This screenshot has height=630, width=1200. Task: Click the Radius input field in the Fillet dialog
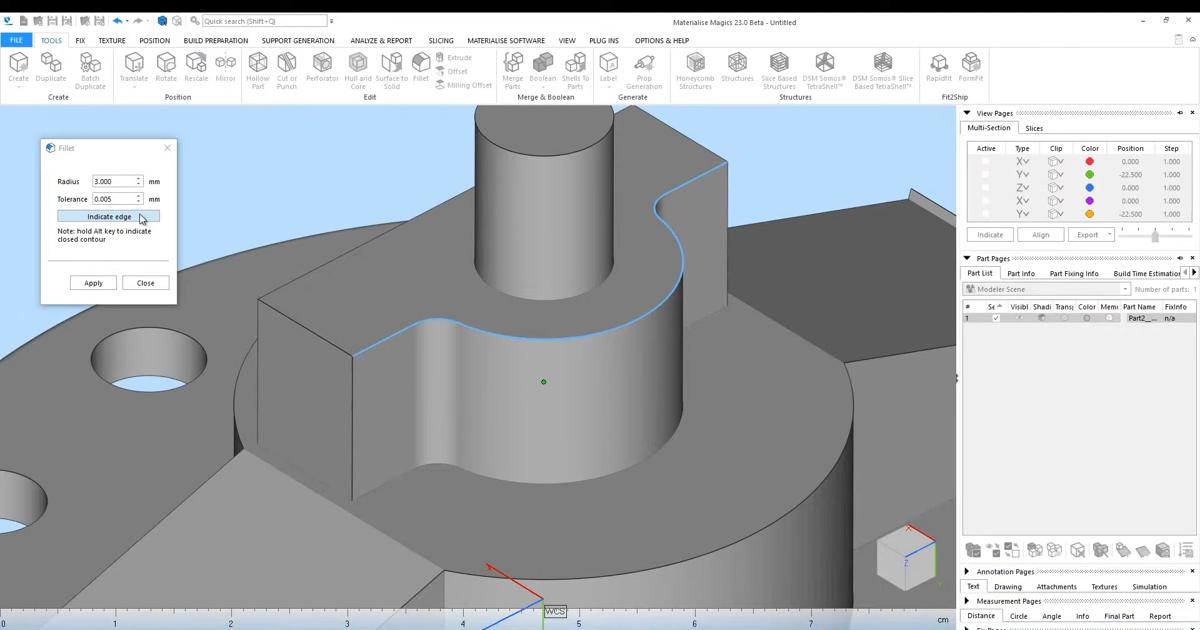[x=113, y=181]
